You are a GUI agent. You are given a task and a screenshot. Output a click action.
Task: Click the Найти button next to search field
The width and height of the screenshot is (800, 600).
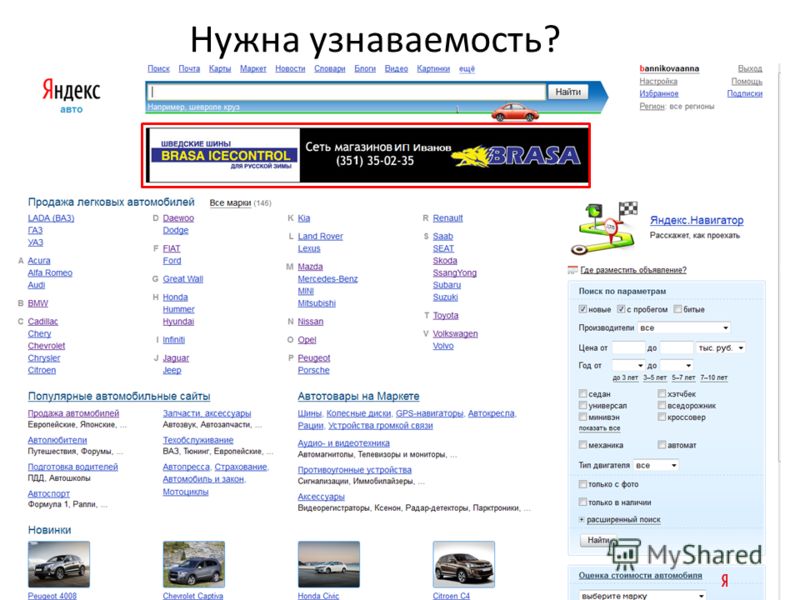point(568,92)
